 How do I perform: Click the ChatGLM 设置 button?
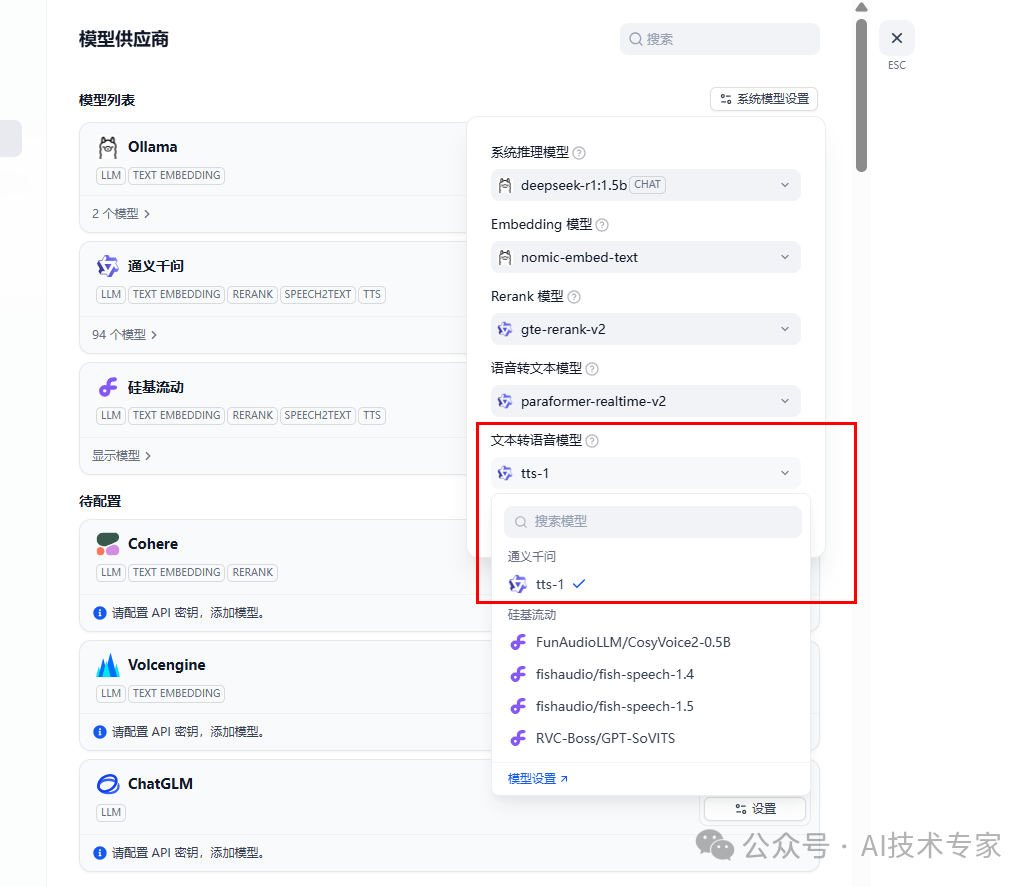755,809
